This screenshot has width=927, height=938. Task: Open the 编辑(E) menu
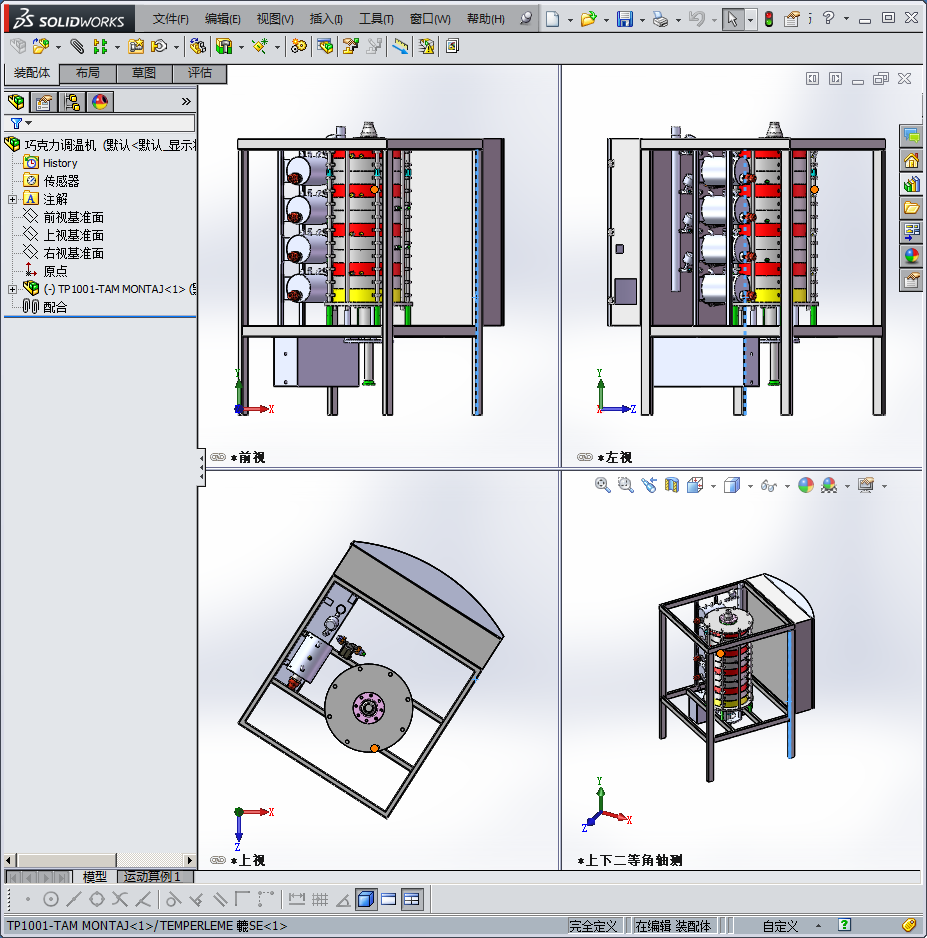point(222,19)
